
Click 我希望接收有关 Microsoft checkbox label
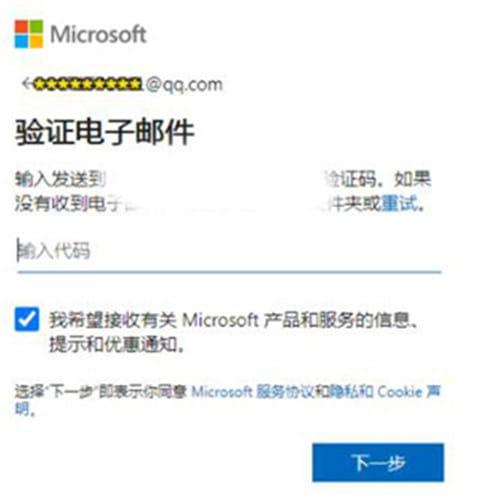153,320
